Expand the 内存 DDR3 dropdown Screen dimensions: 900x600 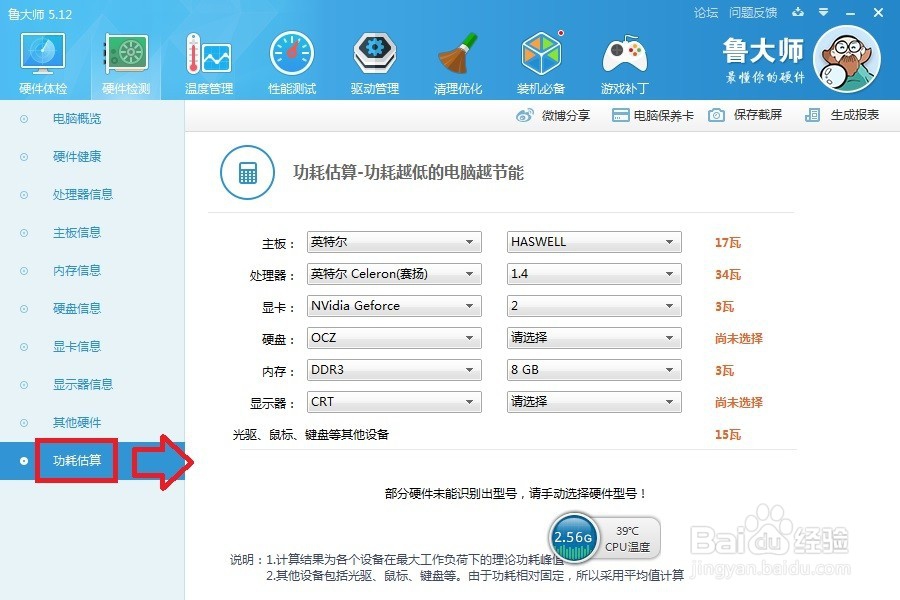pyautogui.click(x=394, y=370)
